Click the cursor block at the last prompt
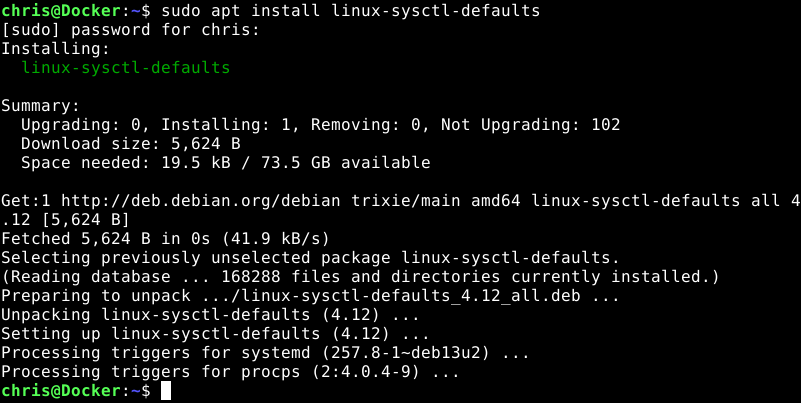Screen dimensions: 801x403 click(166, 392)
